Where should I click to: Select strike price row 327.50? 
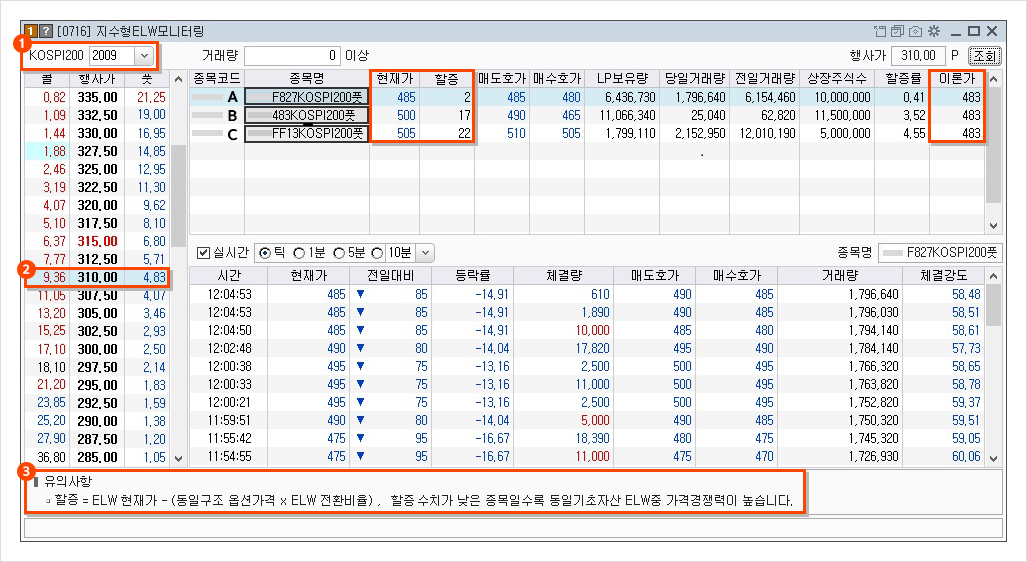(x=98, y=151)
